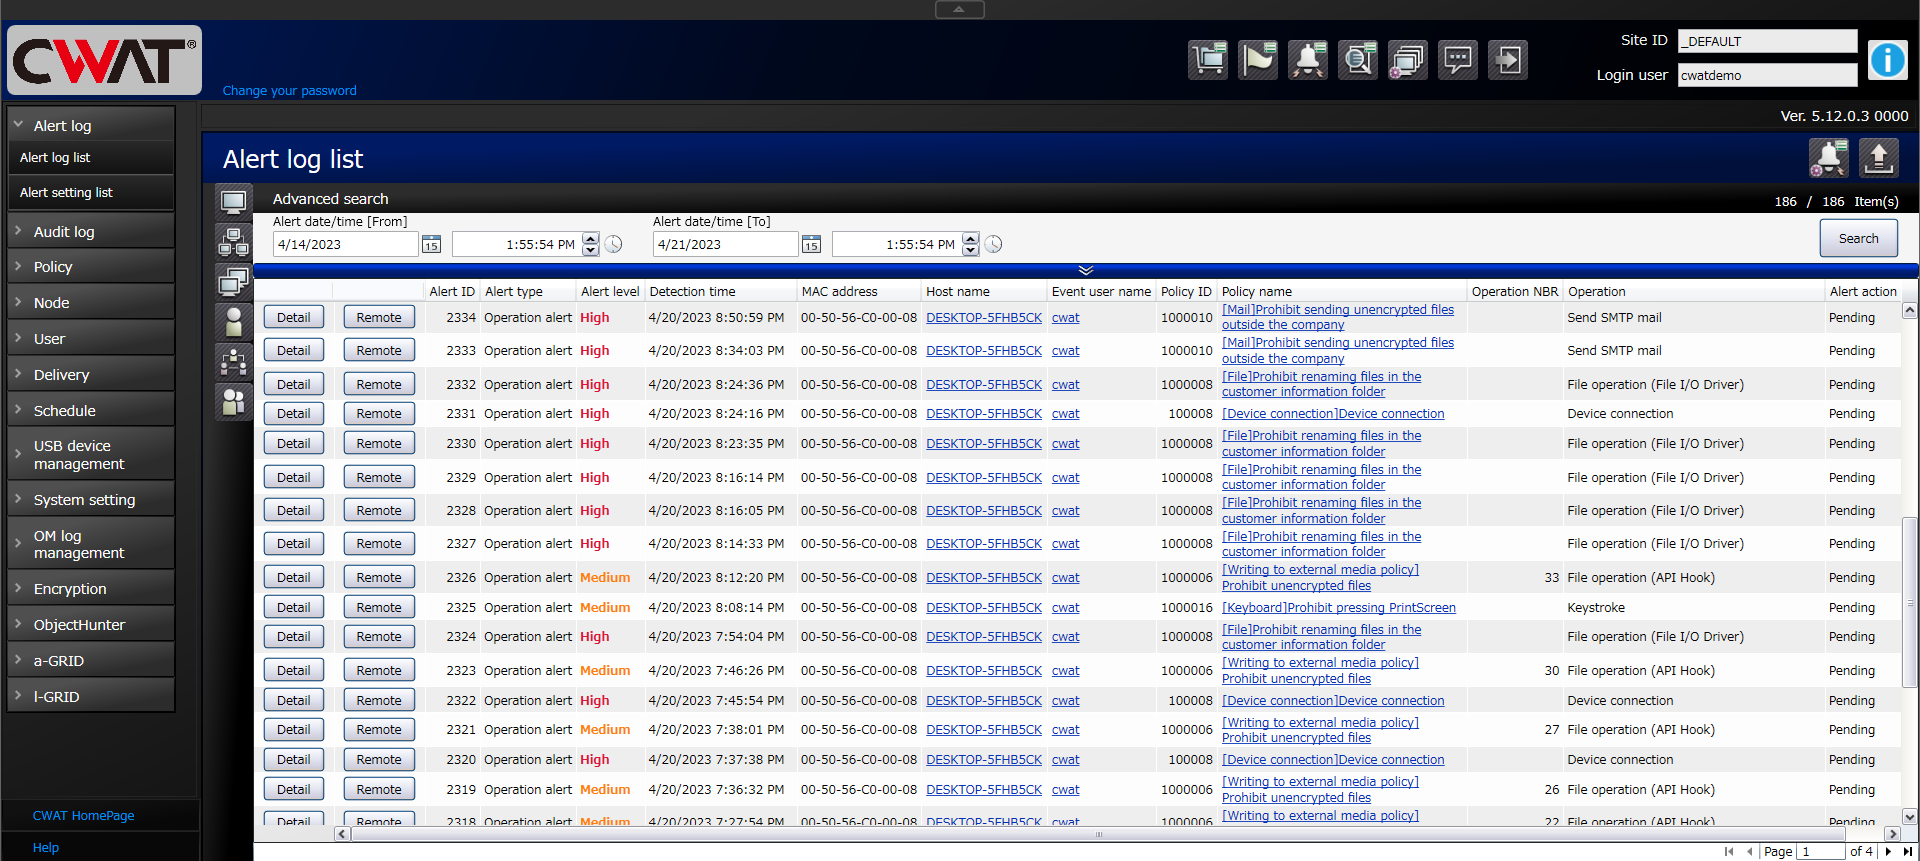The image size is (1920, 861).
Task: Click the export upload arrow icon
Action: 1878,158
